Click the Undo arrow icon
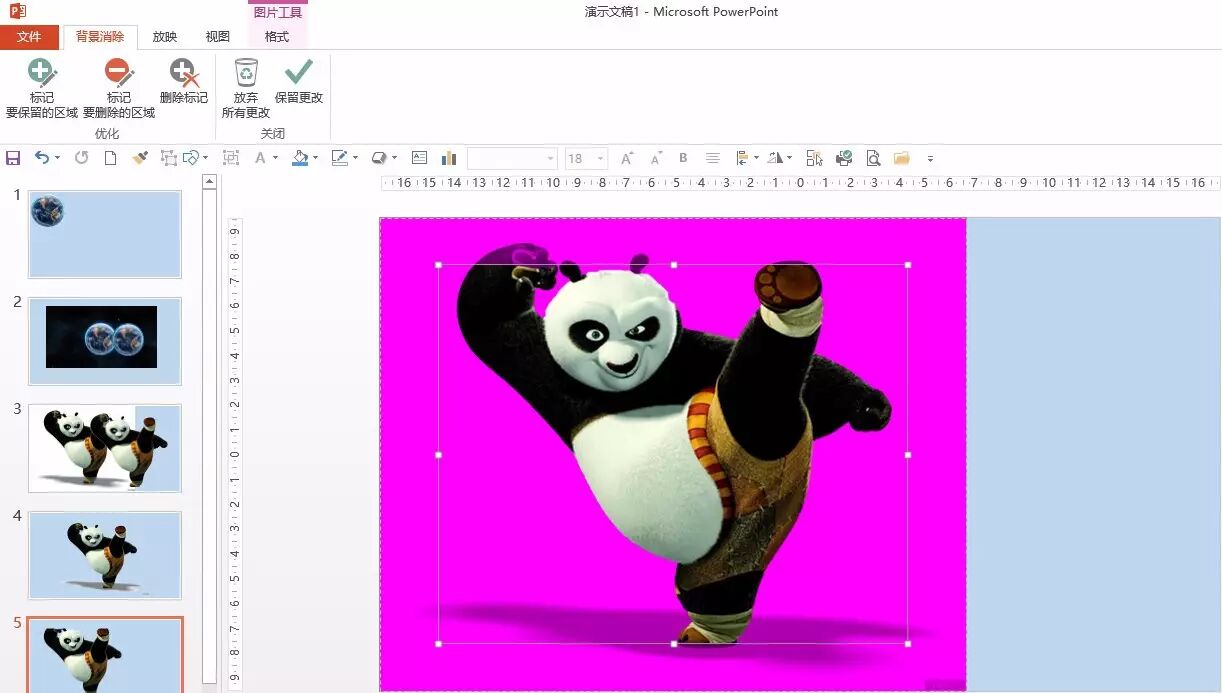Viewport: 1222px width, 693px height. (42, 158)
